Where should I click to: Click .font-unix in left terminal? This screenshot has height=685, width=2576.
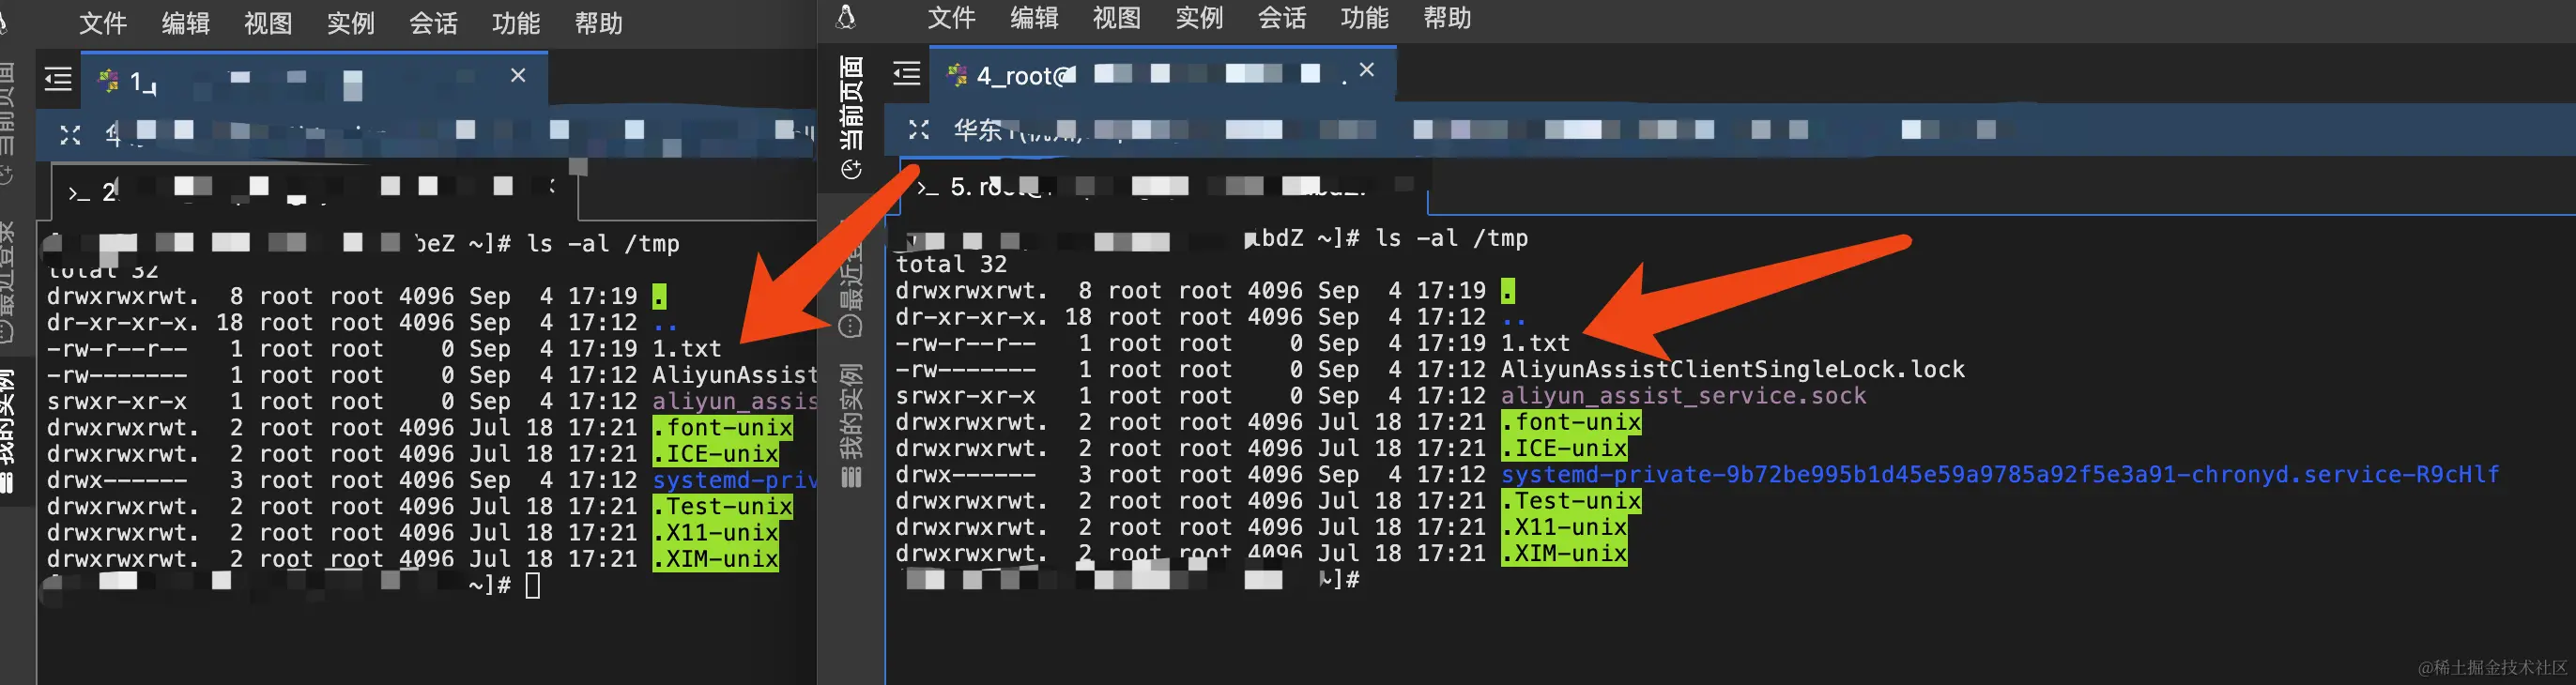point(723,428)
